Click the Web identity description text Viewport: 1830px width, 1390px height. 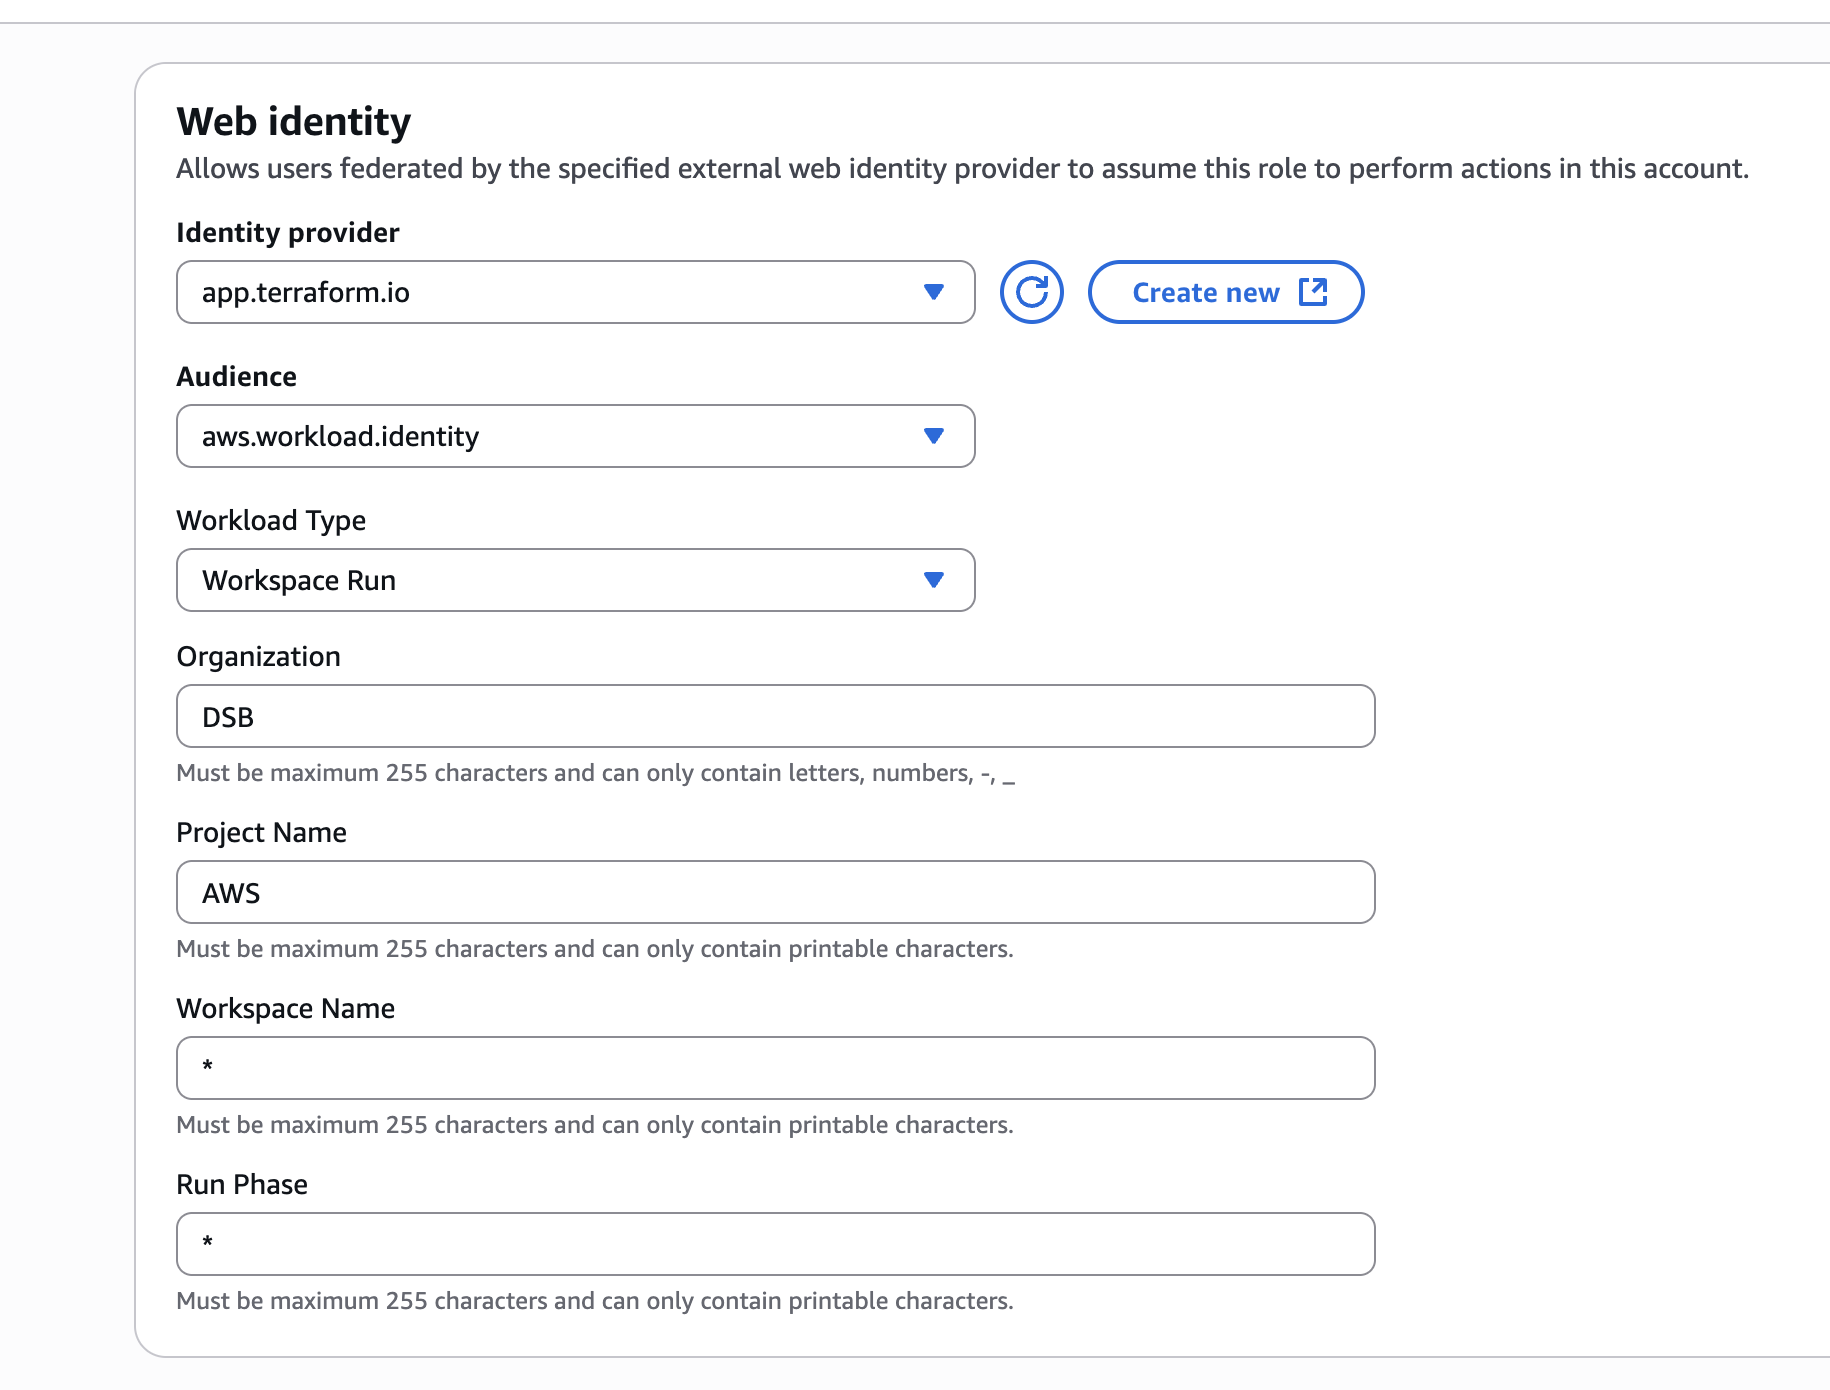tap(962, 168)
